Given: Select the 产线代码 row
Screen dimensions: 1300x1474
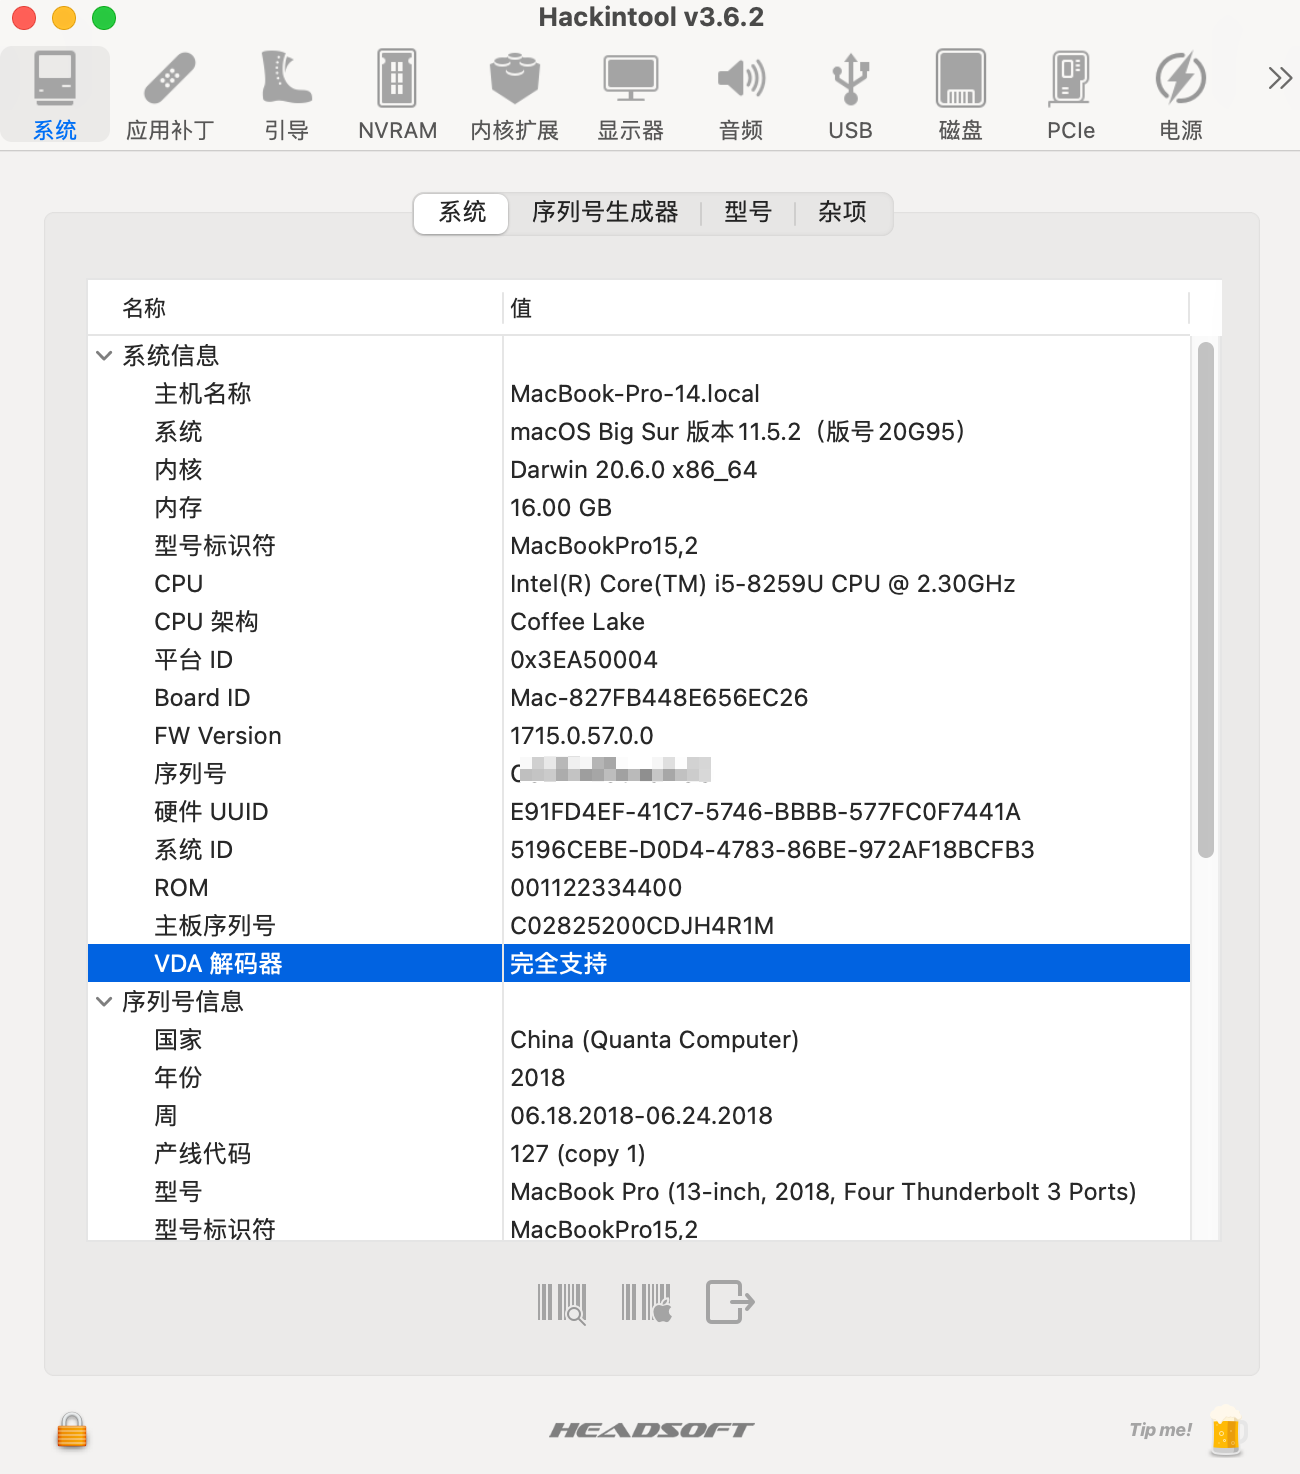Looking at the screenshot, I should 639,1154.
